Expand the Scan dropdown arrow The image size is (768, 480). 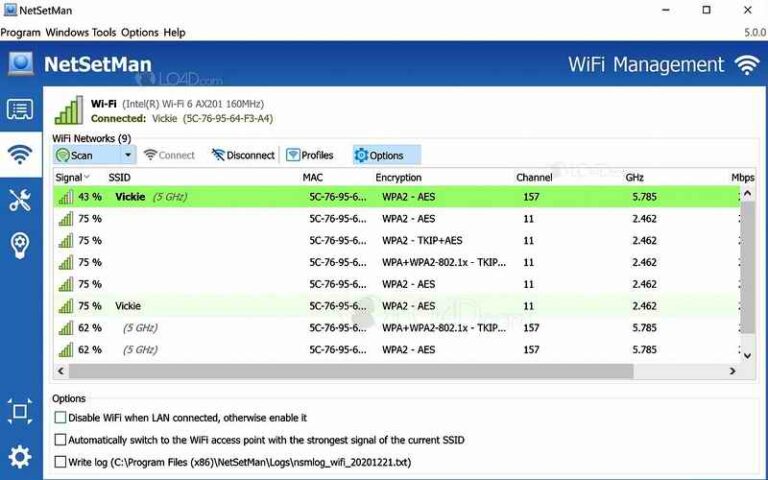click(128, 155)
